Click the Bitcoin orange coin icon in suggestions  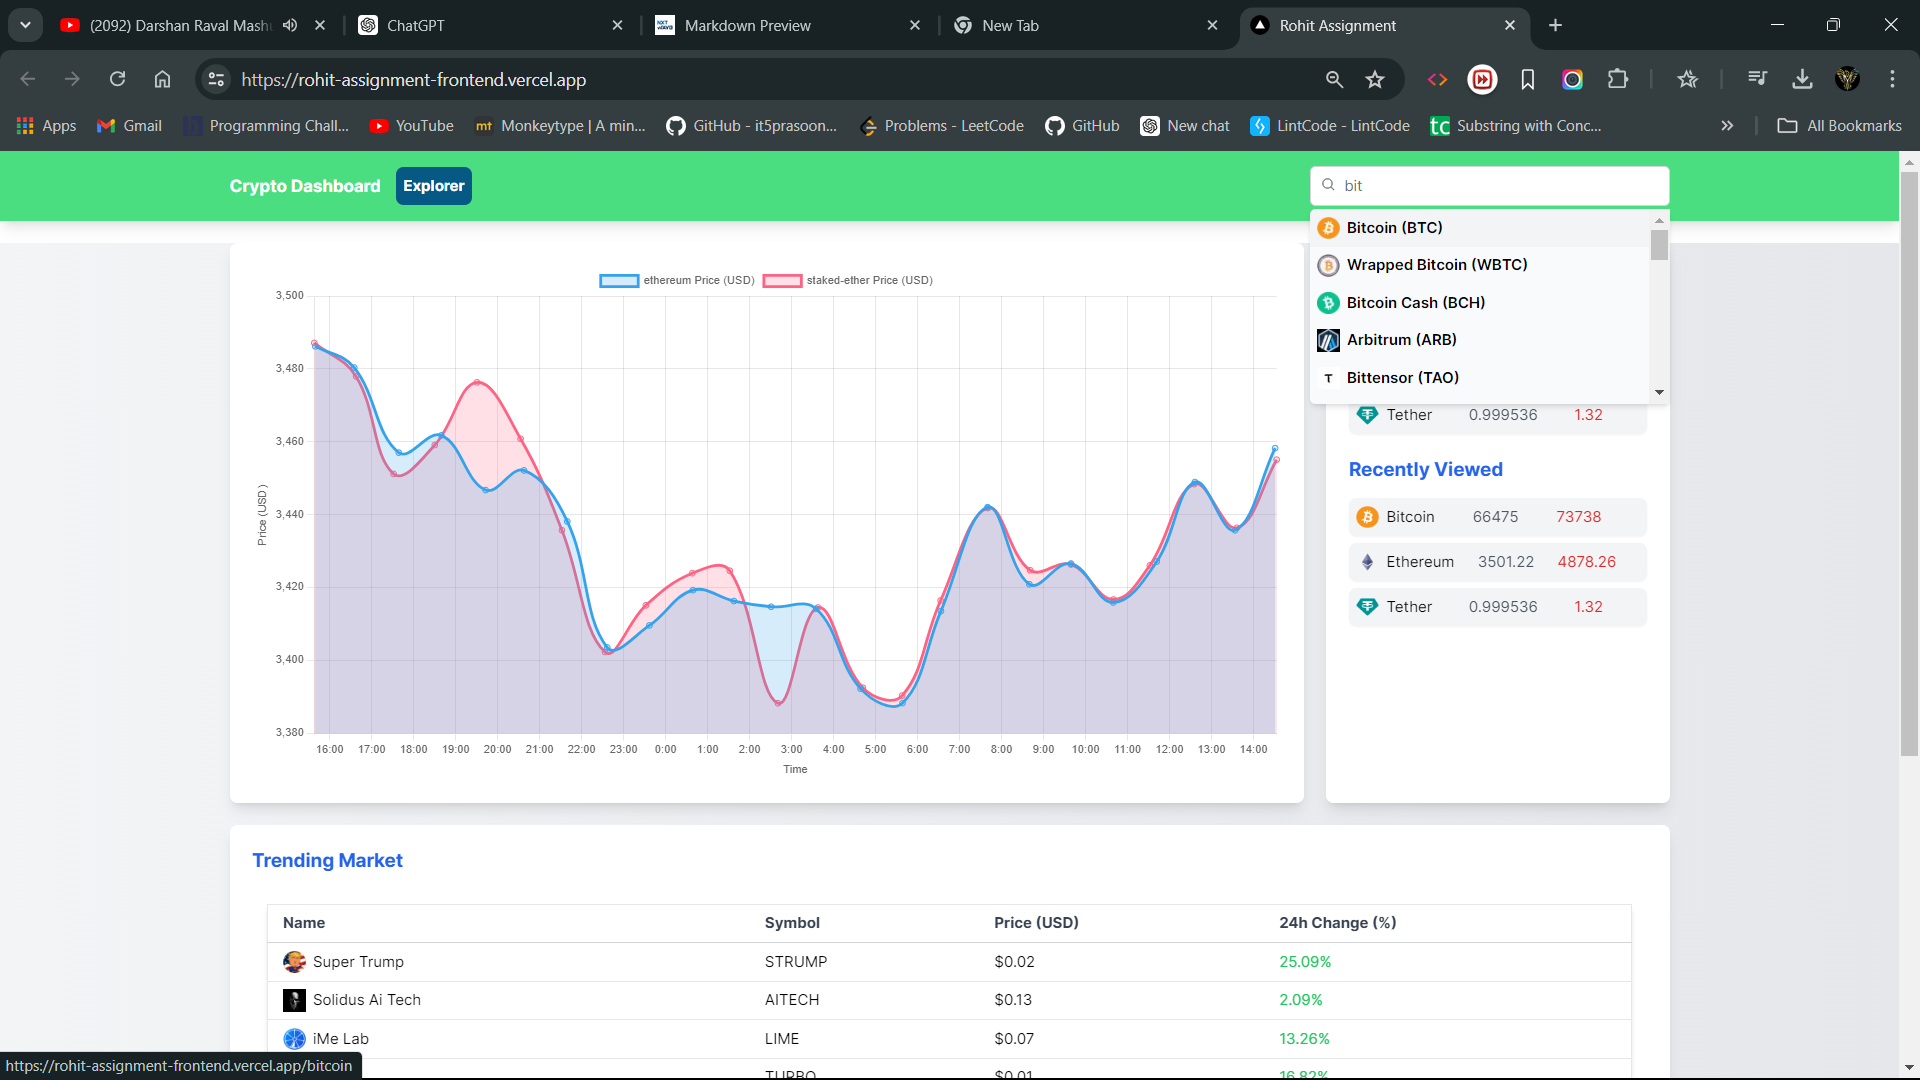coord(1328,228)
